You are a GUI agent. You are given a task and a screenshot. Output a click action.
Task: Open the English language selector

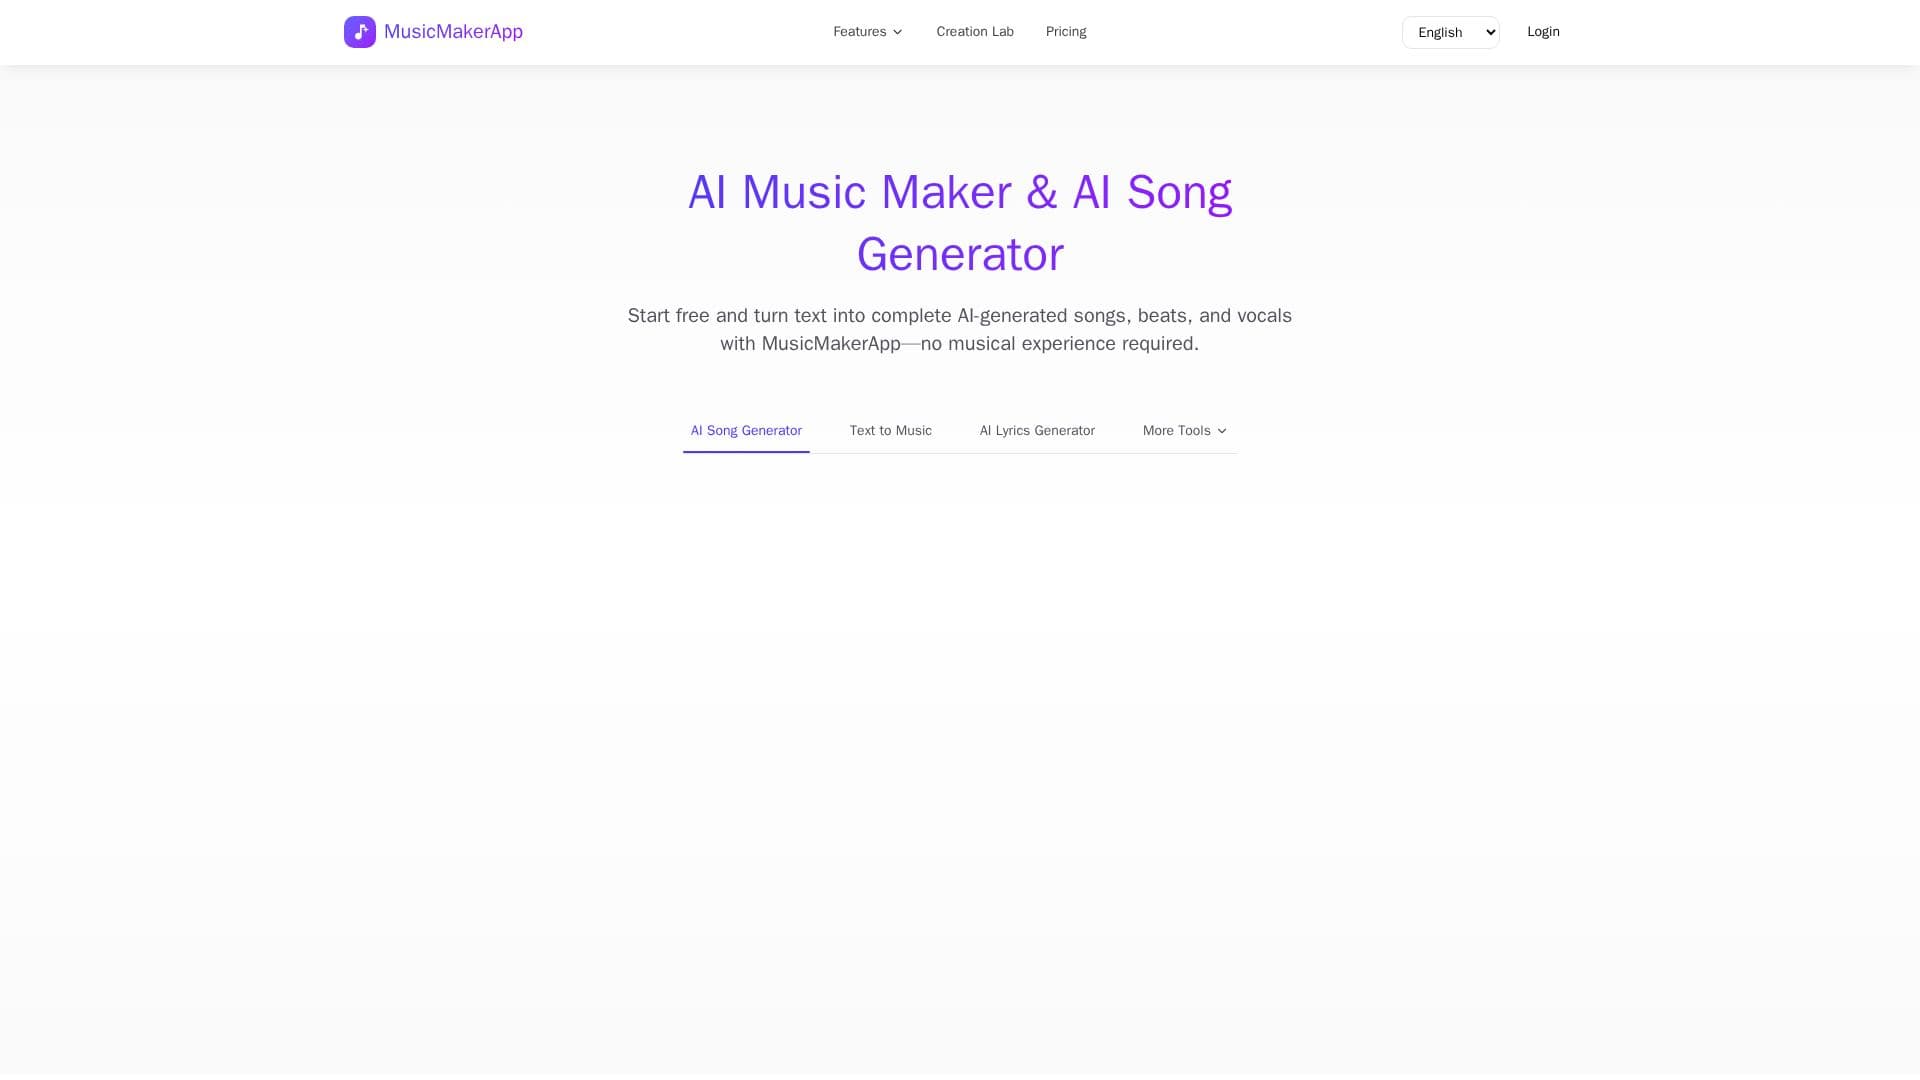(1450, 32)
